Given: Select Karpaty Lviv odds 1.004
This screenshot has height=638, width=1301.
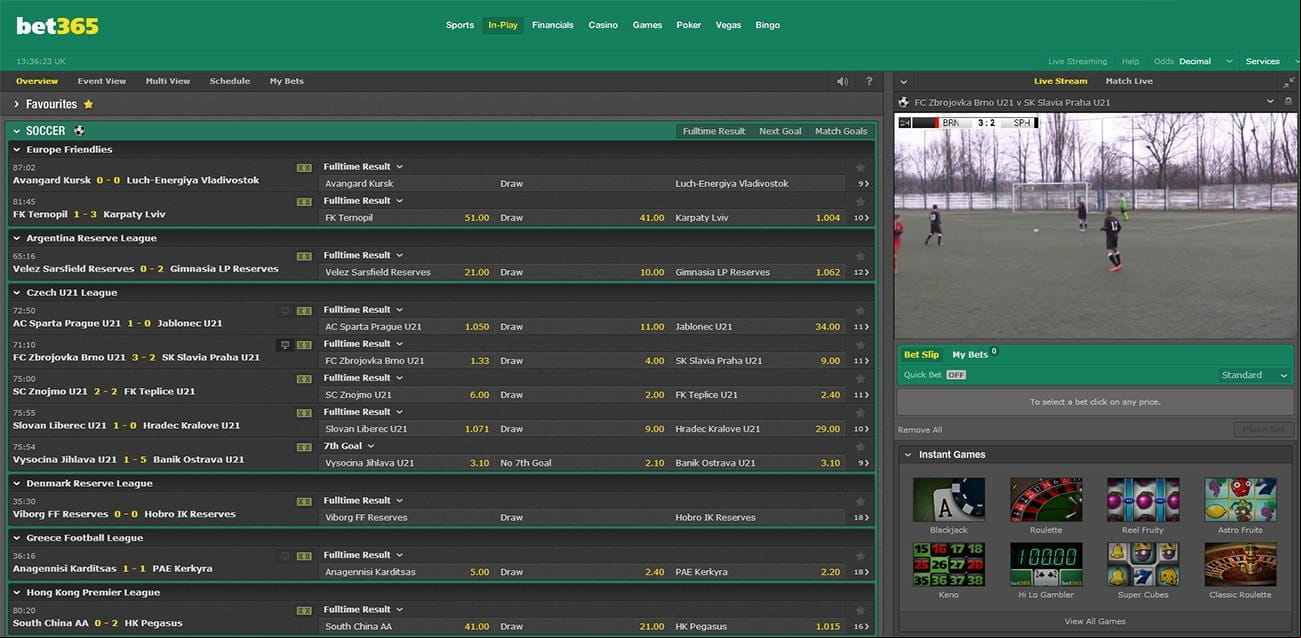Looking at the screenshot, I should tap(828, 218).
